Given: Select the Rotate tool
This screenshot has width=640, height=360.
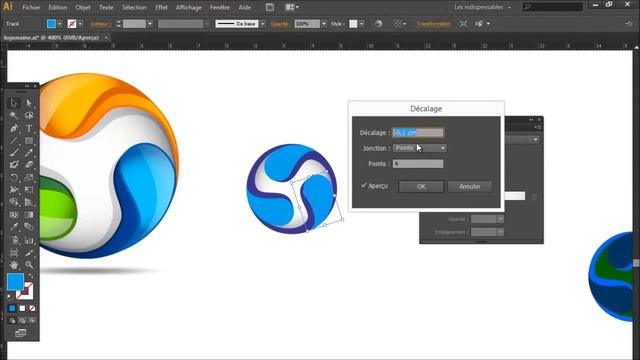Looking at the screenshot, I should [x=14, y=178].
